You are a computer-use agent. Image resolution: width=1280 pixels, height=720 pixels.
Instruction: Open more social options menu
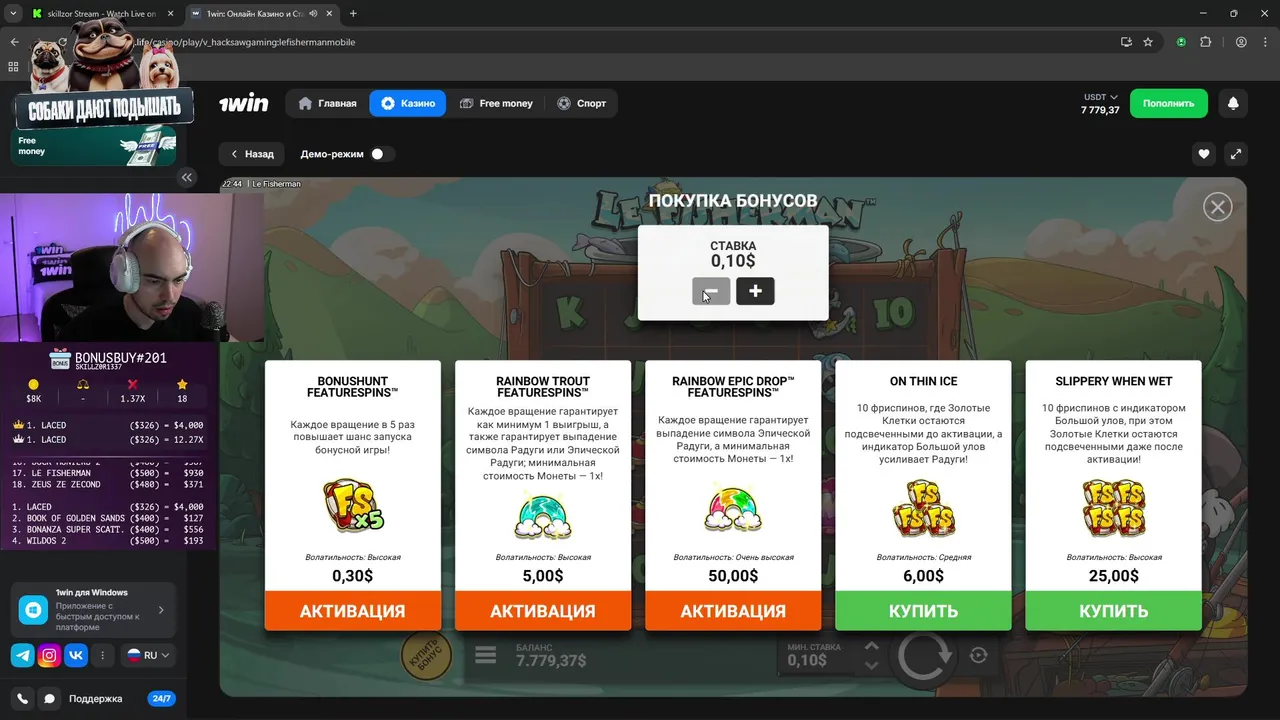coord(102,656)
